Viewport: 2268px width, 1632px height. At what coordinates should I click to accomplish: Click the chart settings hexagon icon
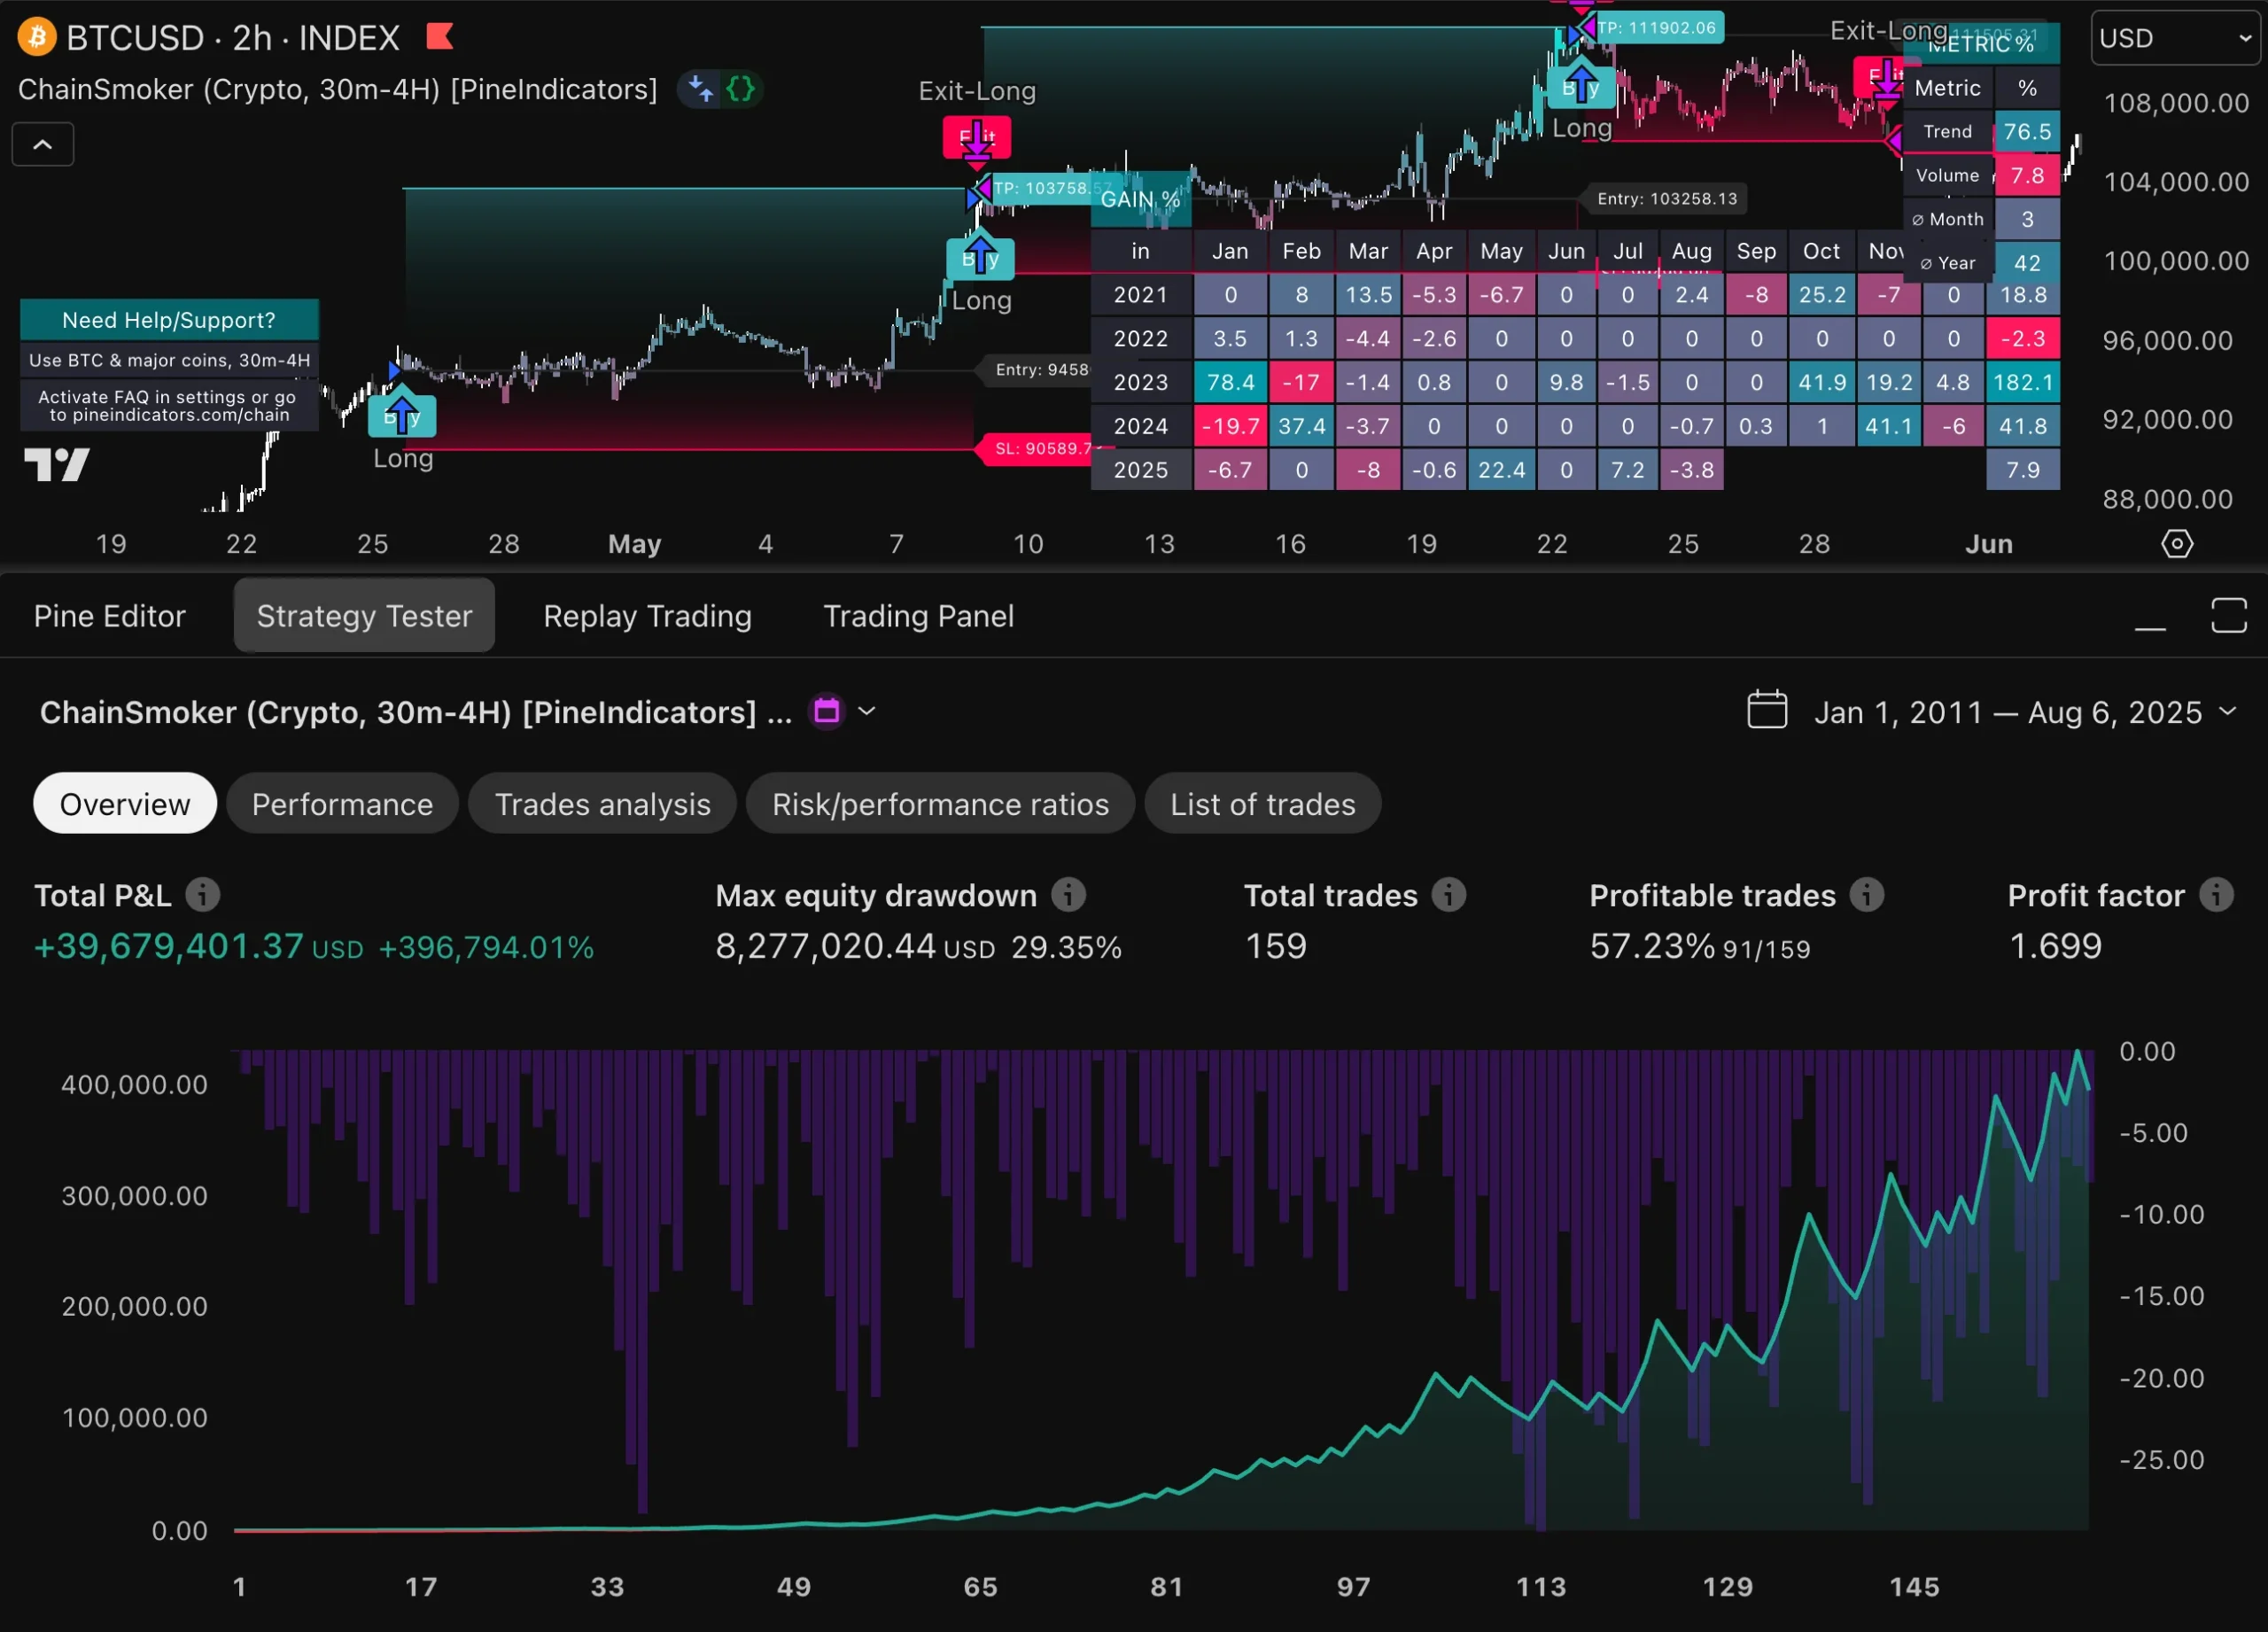click(x=2177, y=544)
